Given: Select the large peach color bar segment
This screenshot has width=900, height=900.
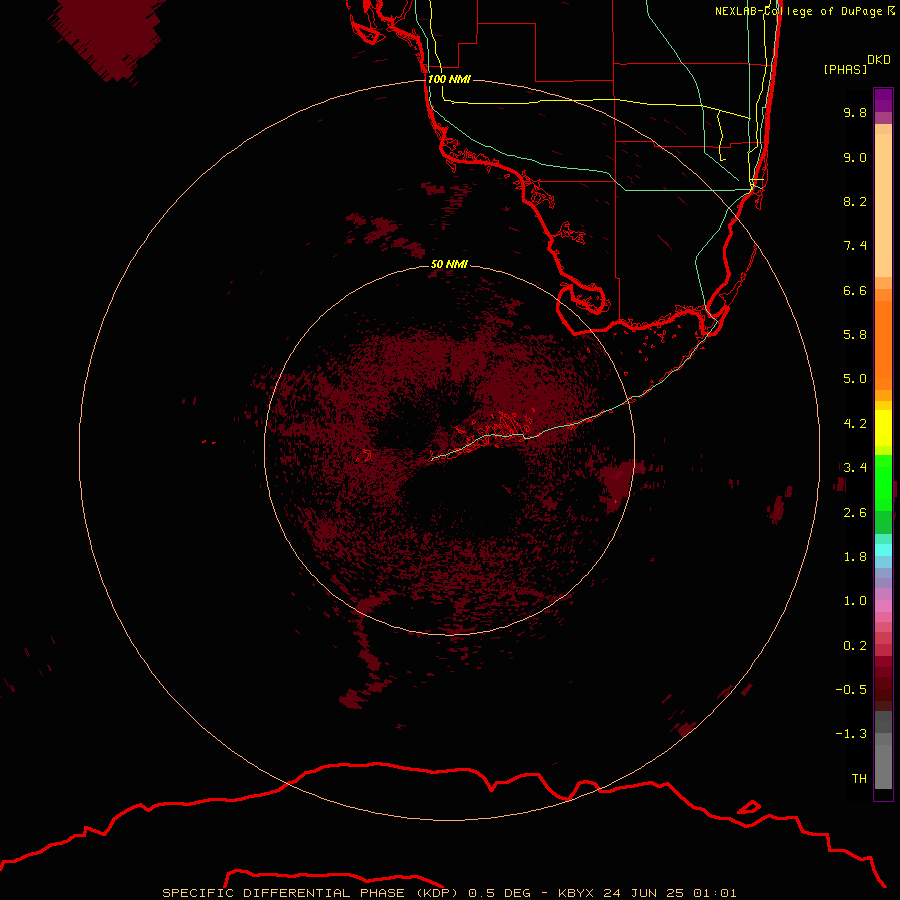Looking at the screenshot, I should tap(883, 205).
